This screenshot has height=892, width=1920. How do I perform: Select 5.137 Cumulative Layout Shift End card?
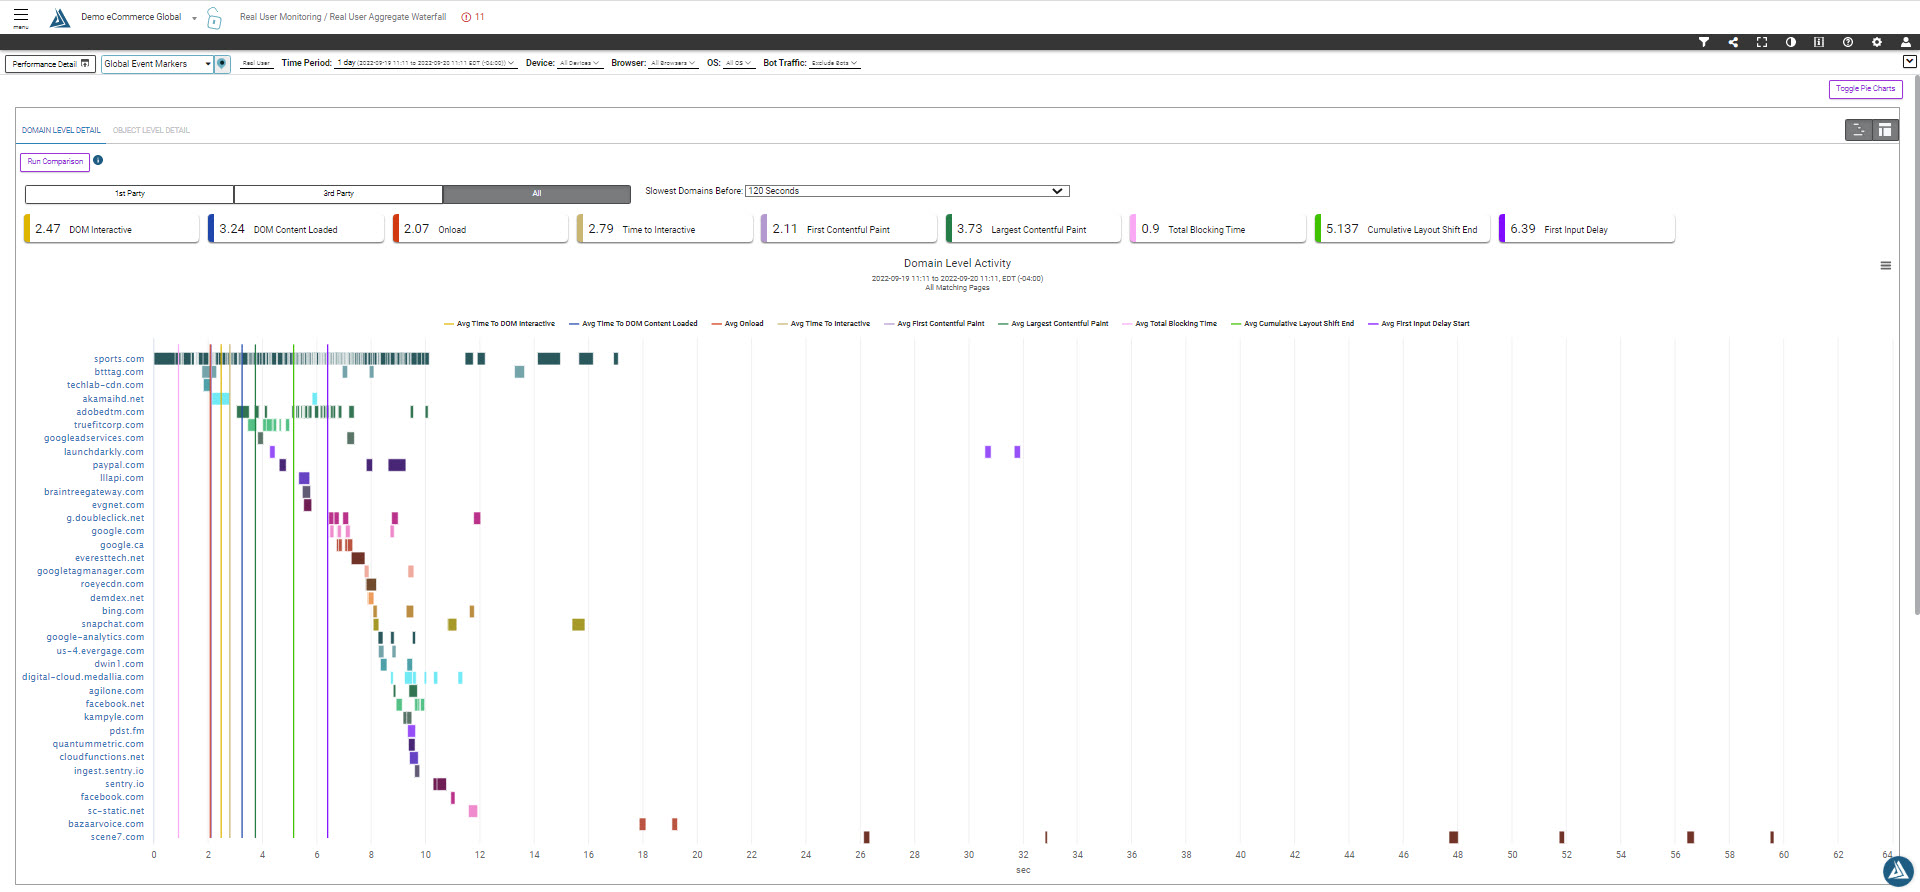[1402, 229]
